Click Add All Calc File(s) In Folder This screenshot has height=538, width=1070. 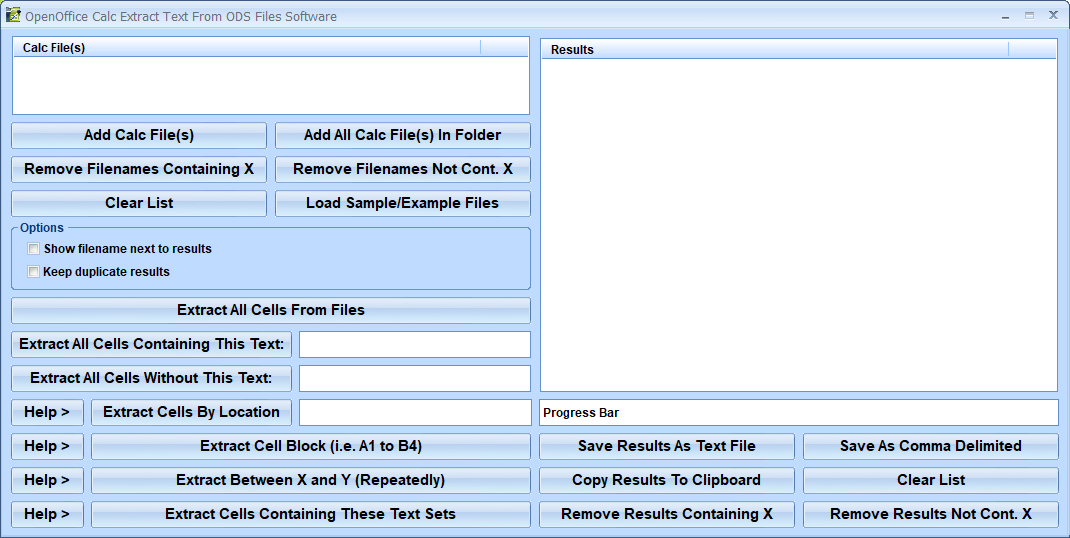click(x=403, y=135)
